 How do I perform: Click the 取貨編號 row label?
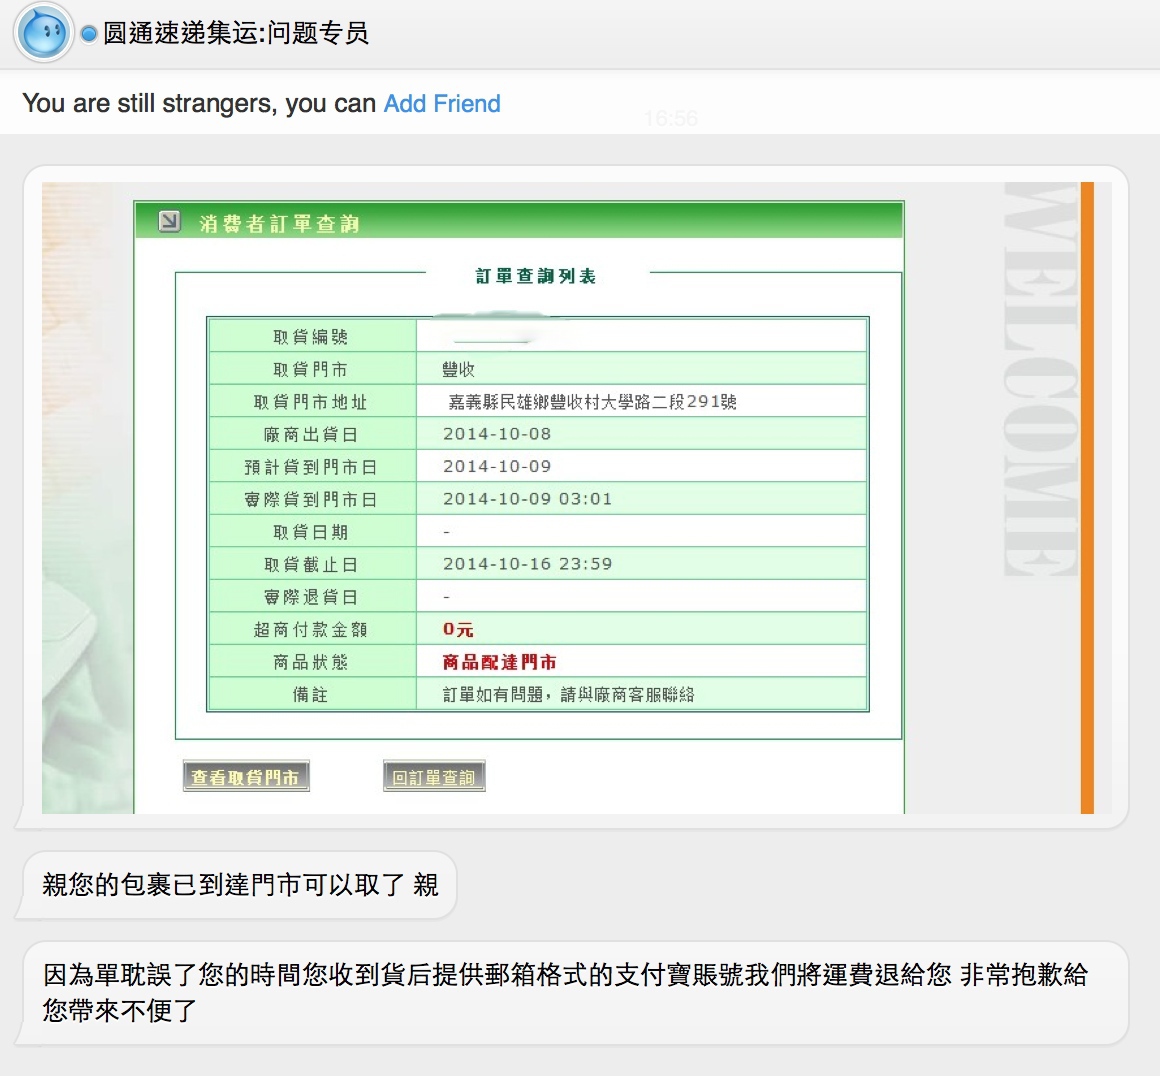(x=311, y=337)
